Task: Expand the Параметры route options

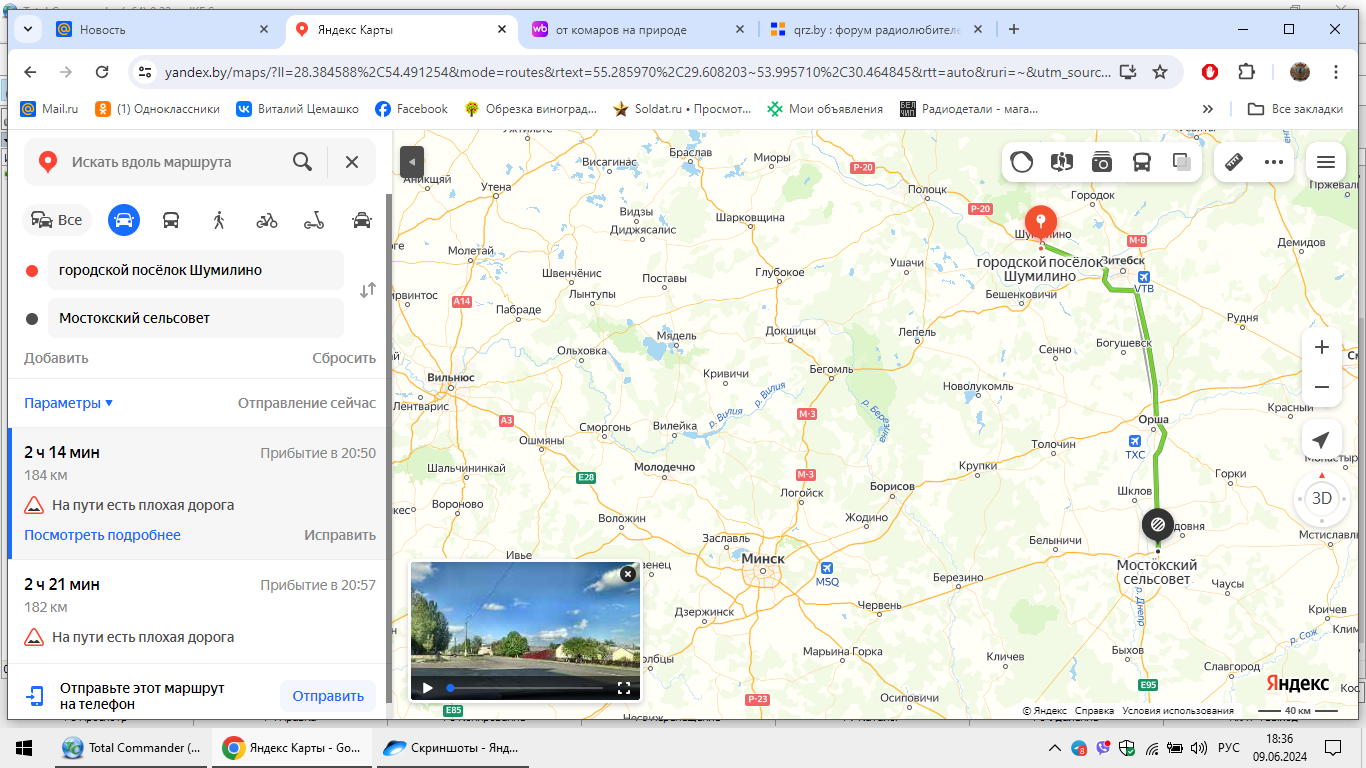Action: (x=68, y=403)
